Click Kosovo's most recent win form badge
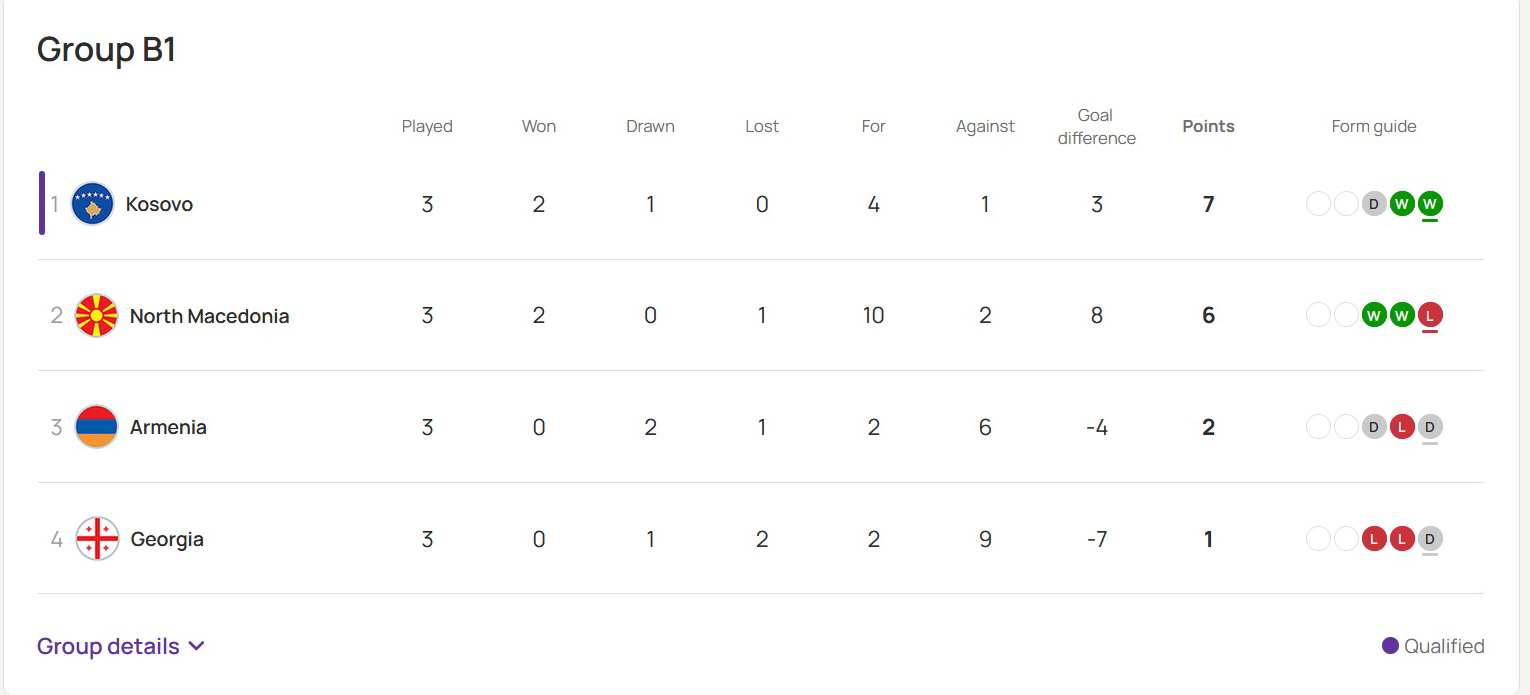This screenshot has height=695, width=1530. [x=1430, y=204]
